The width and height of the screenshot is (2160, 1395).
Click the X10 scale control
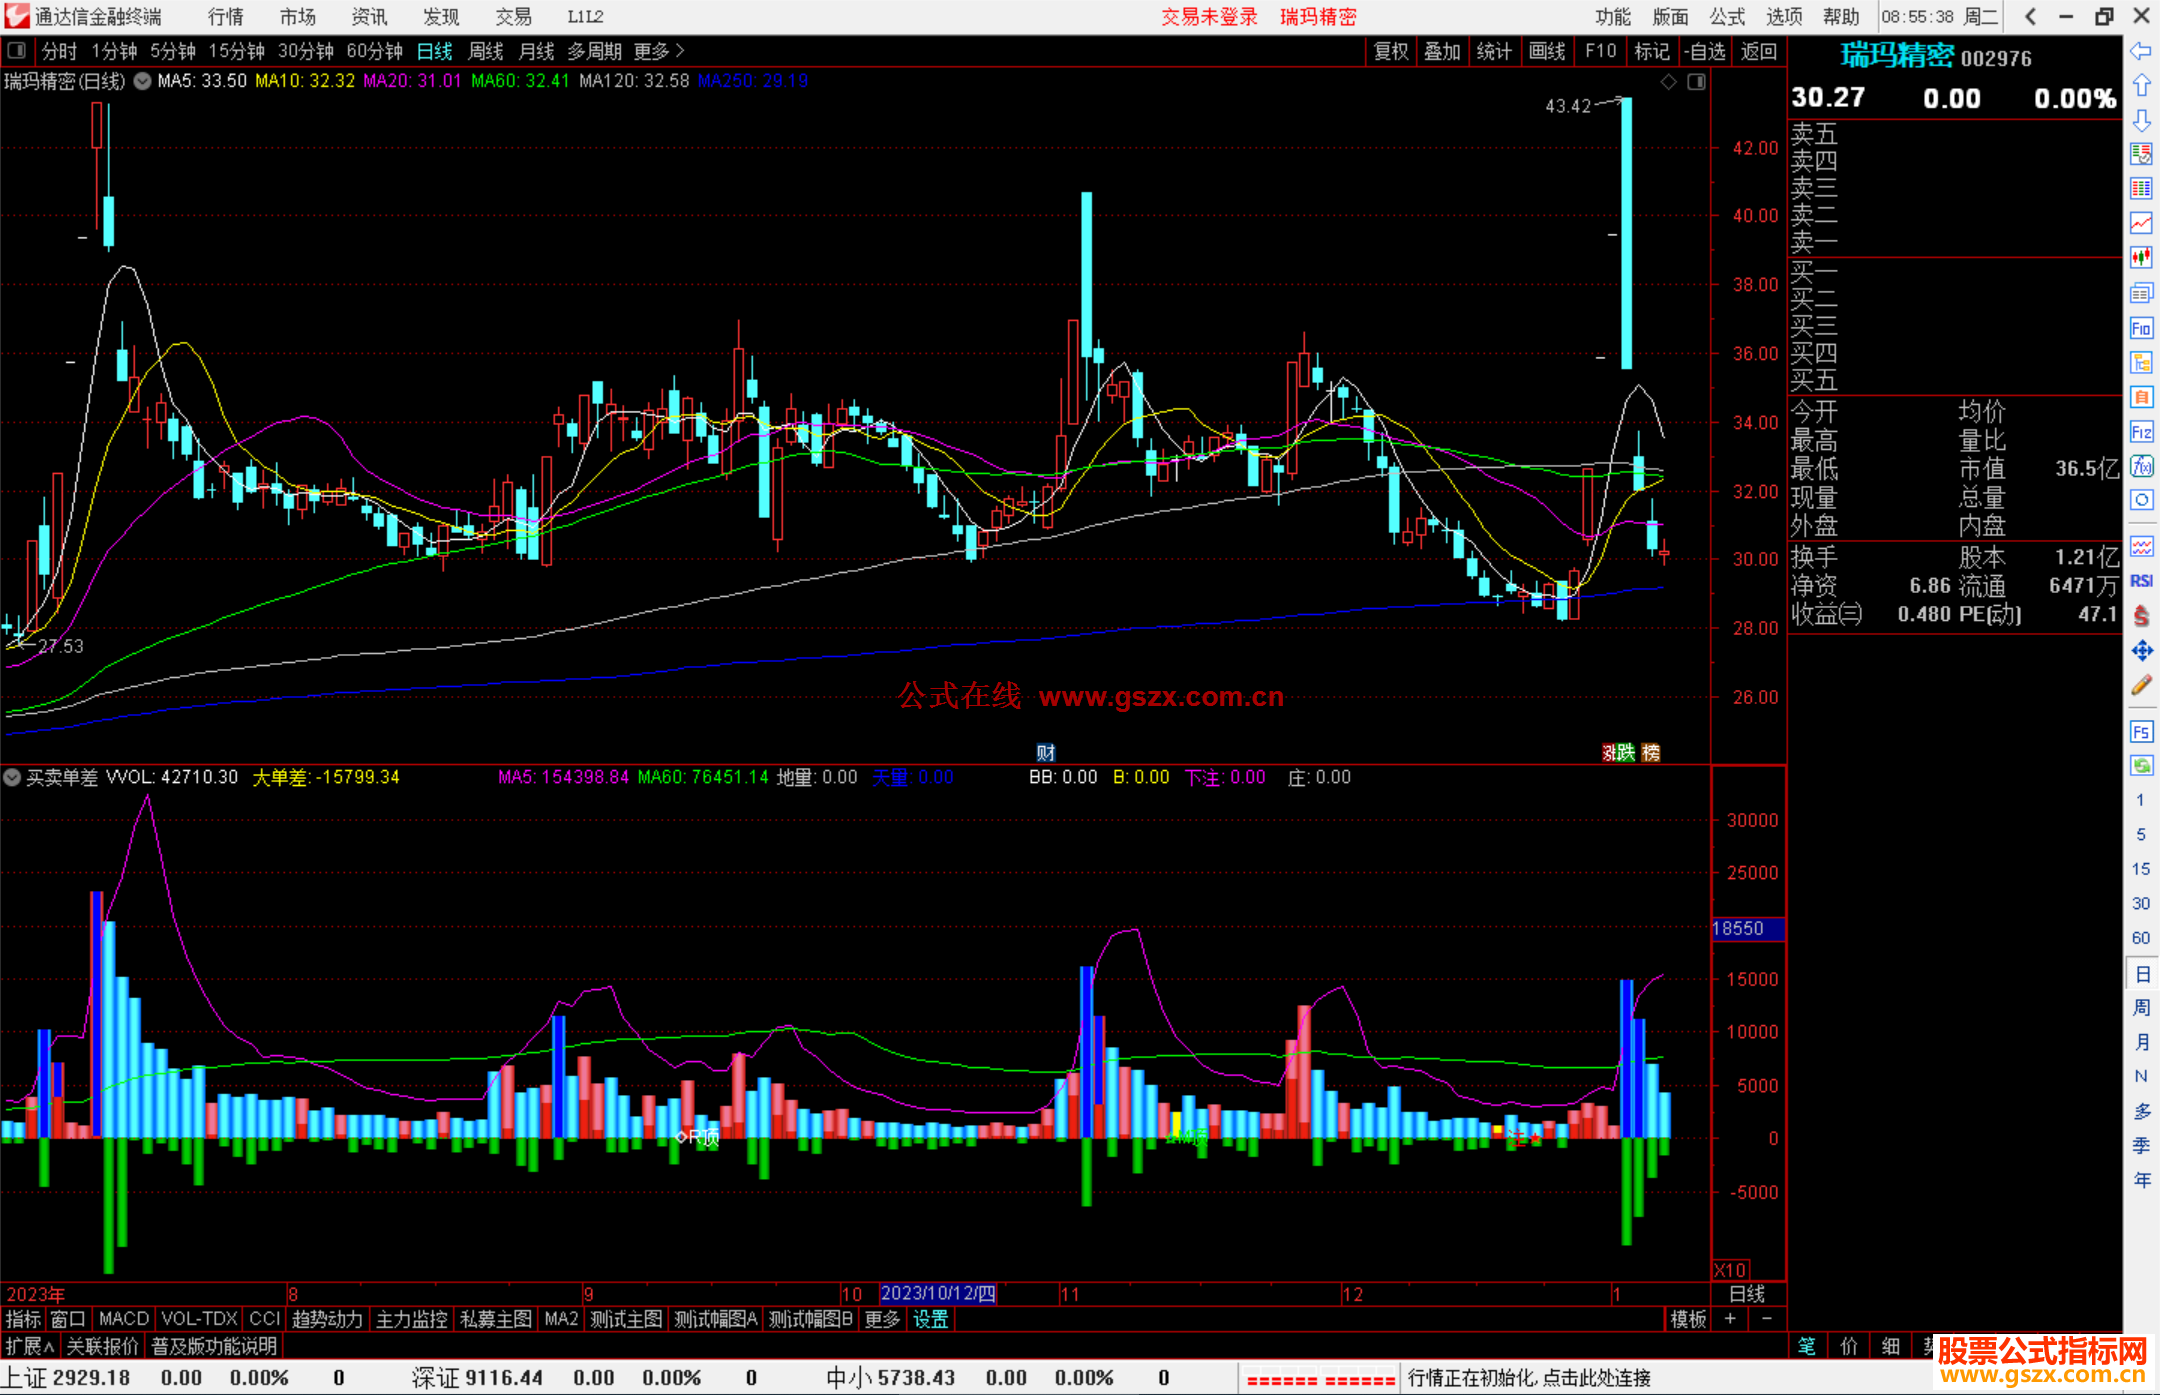pyautogui.click(x=1730, y=1270)
